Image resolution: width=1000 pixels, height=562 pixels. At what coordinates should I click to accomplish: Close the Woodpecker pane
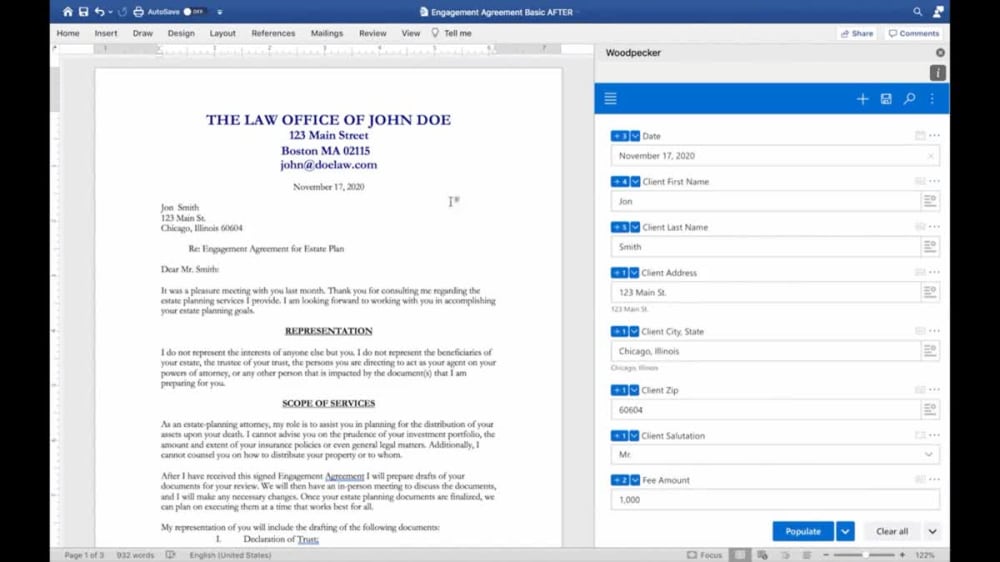click(940, 53)
